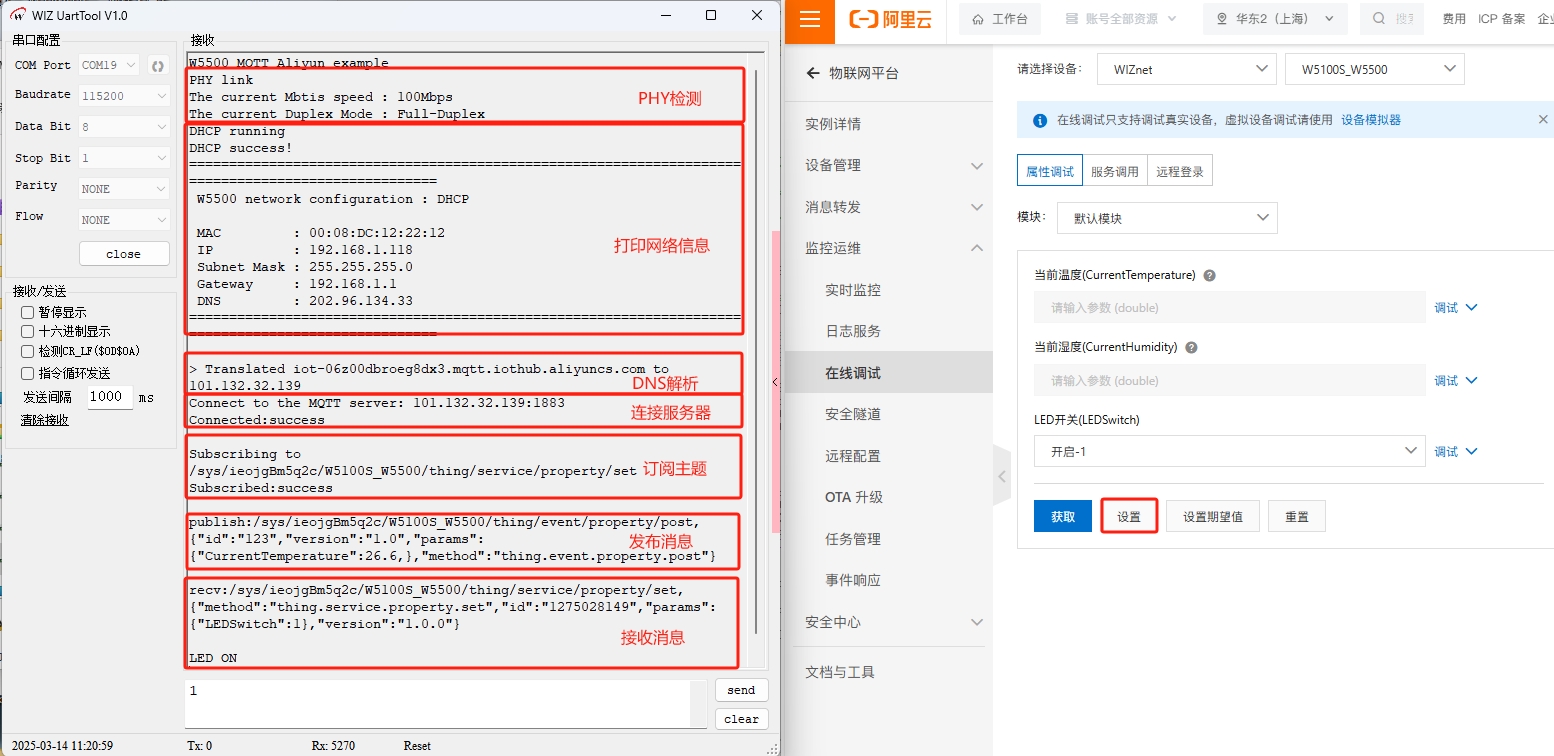Enable the 暂停显示 checkbox
This screenshot has height=756, width=1554.
click(x=28, y=312)
